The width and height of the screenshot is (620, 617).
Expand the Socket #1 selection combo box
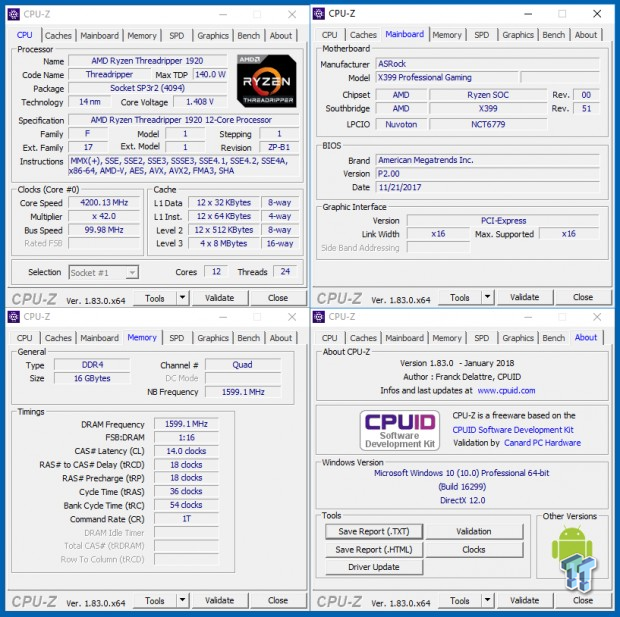(x=132, y=273)
